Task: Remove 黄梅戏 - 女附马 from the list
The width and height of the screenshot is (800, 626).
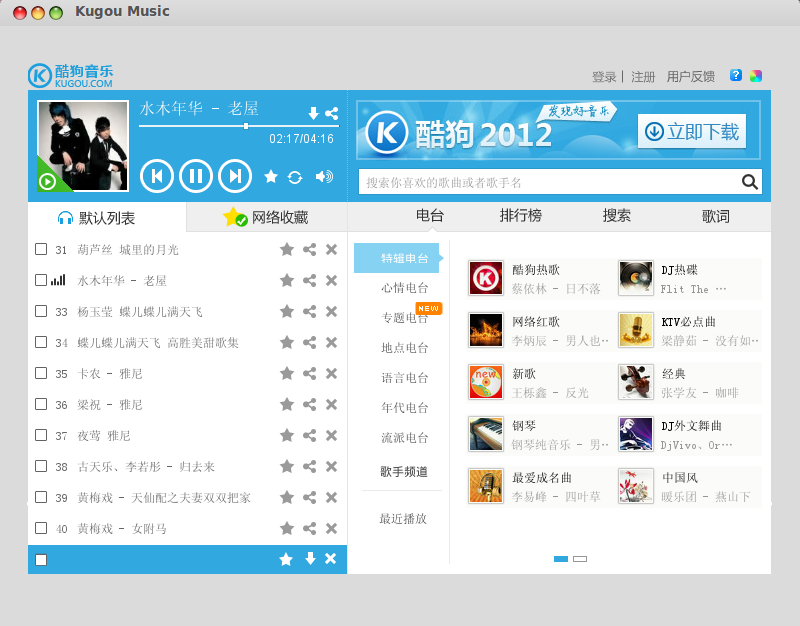Action: pyautogui.click(x=332, y=528)
